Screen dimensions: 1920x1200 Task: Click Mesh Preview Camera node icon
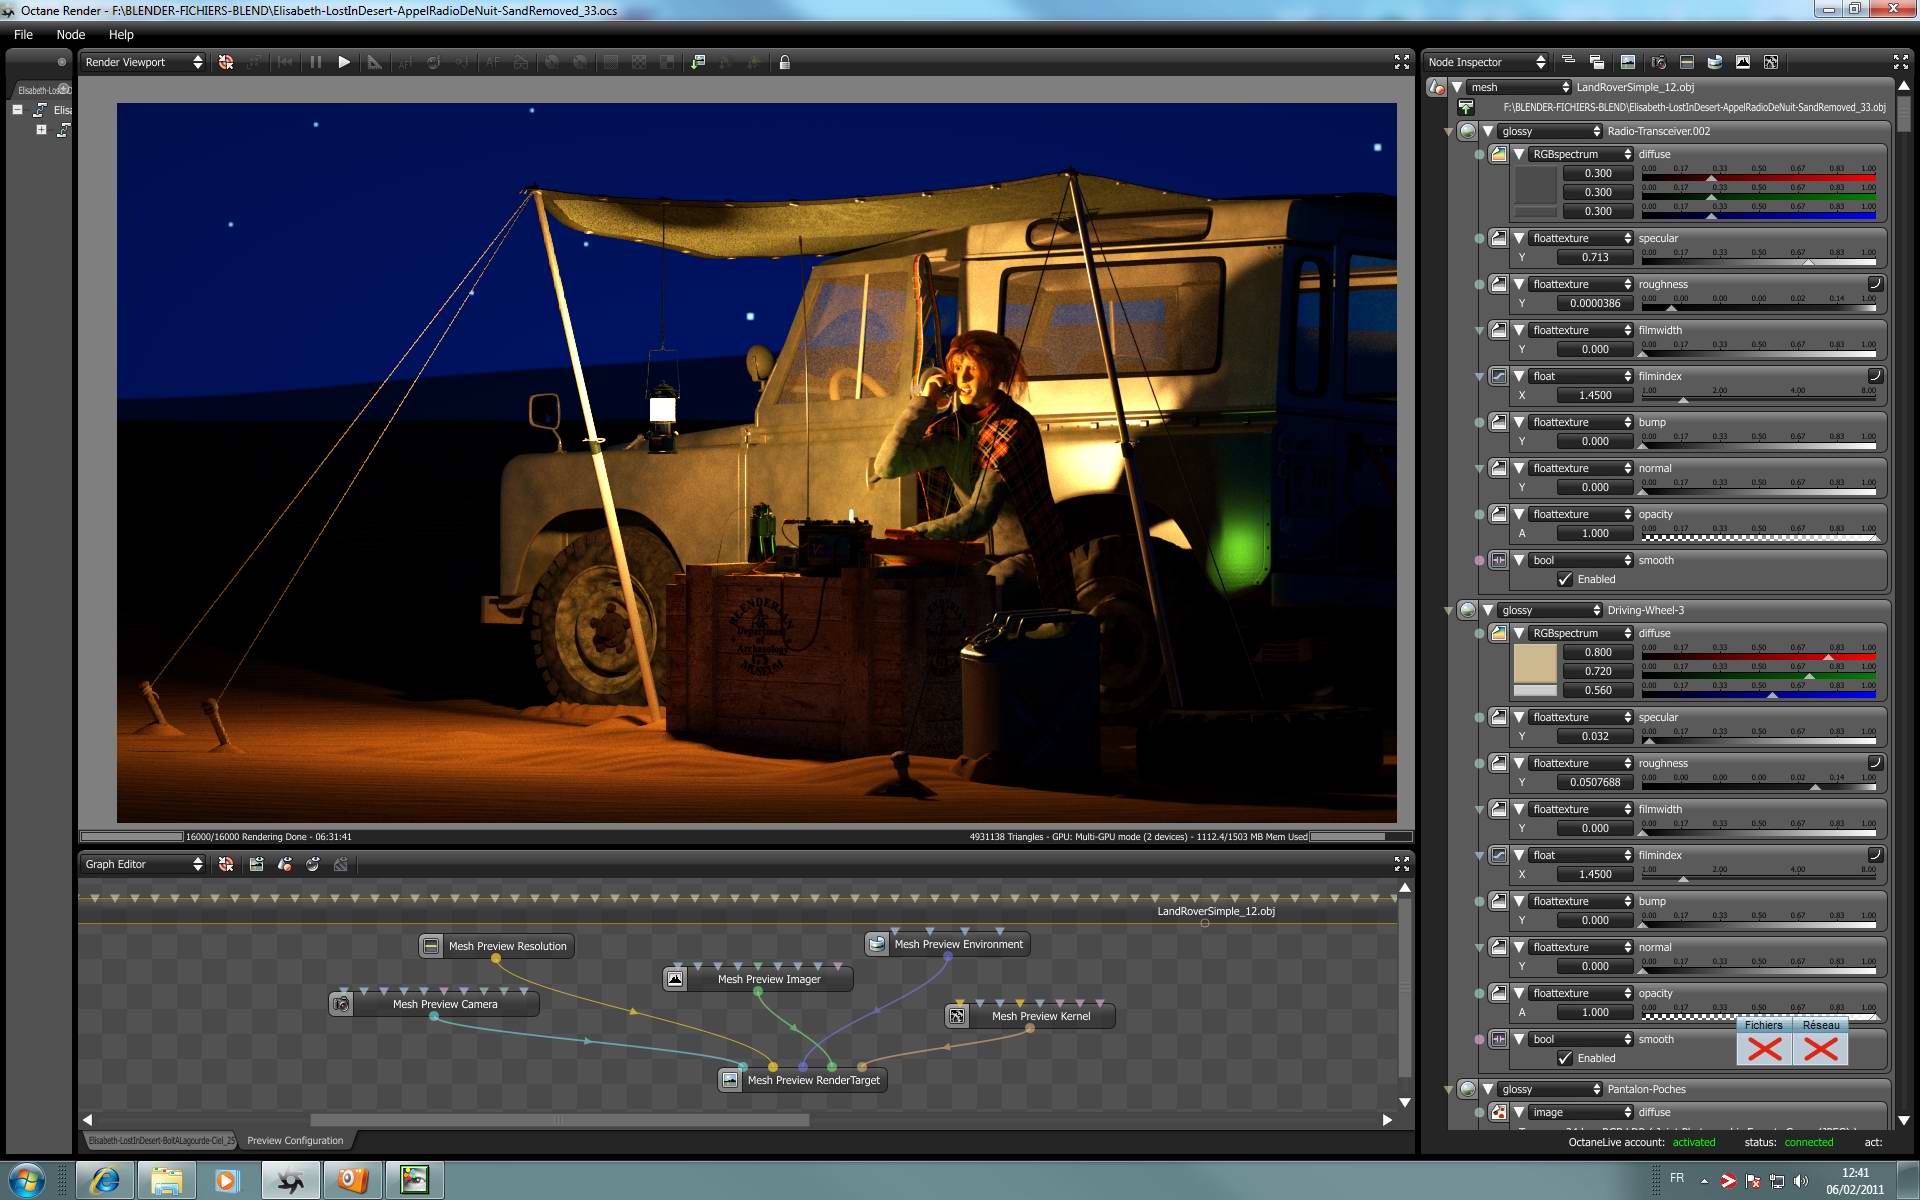tap(342, 1004)
